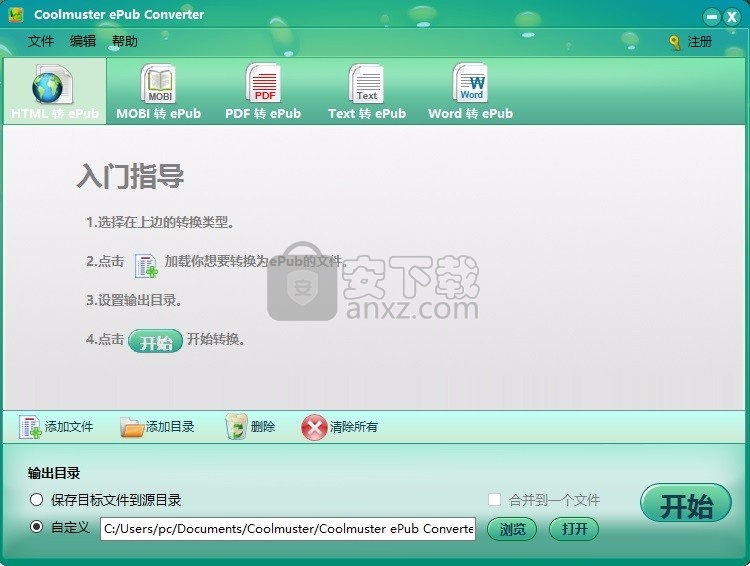Select the HTML 转 ePub conversion mode
The width and height of the screenshot is (750, 566).
click(x=55, y=92)
